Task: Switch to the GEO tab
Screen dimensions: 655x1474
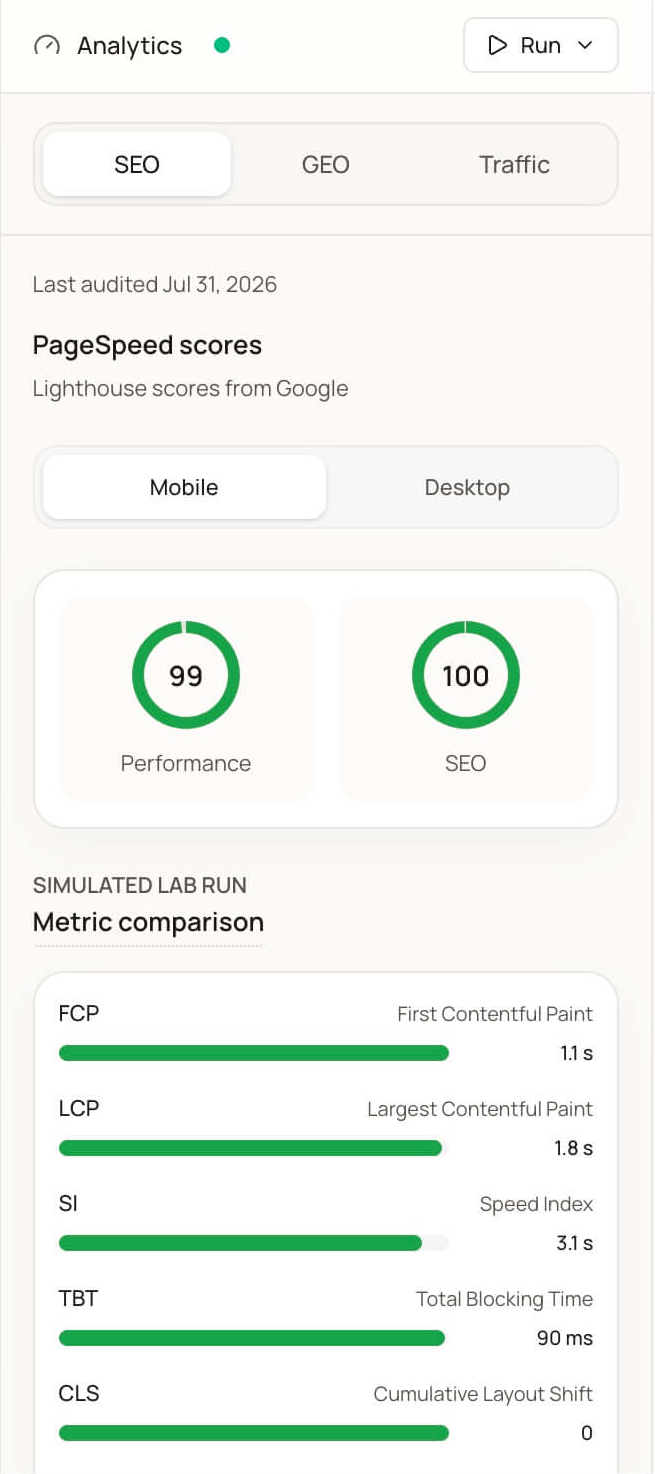Action: coord(326,164)
